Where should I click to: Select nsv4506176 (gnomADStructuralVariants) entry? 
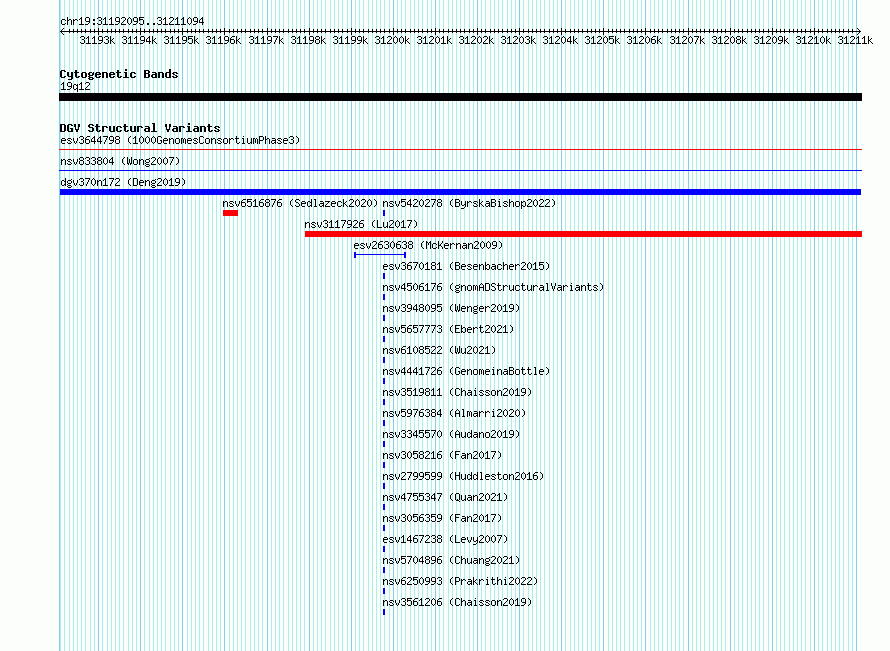point(493,287)
